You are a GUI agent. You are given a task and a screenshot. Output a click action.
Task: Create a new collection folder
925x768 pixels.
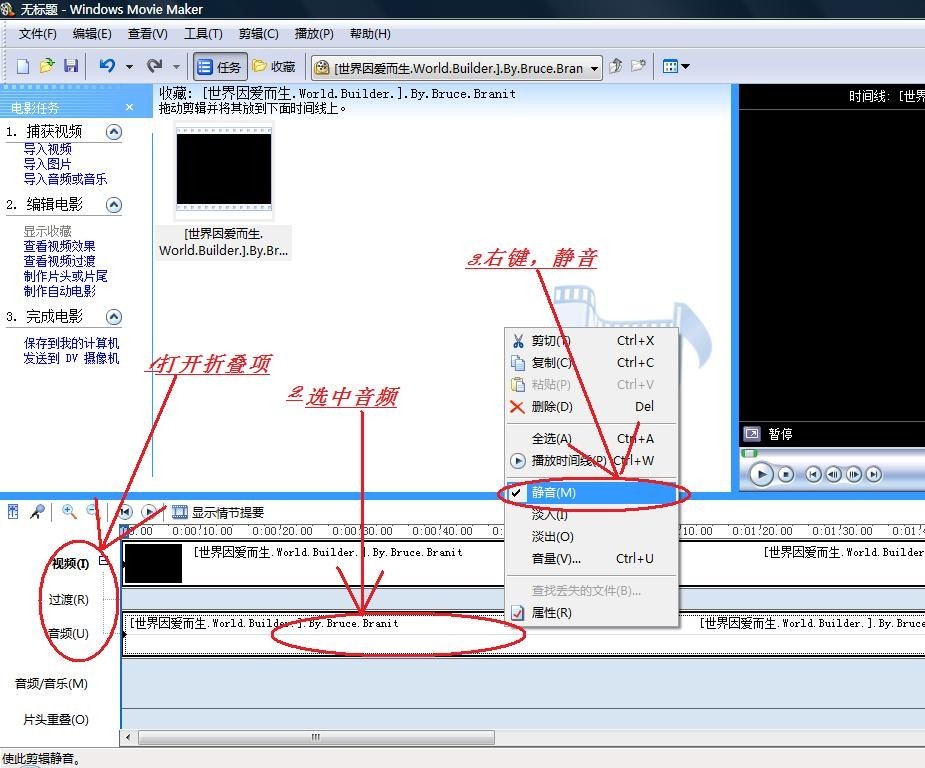(x=637, y=66)
